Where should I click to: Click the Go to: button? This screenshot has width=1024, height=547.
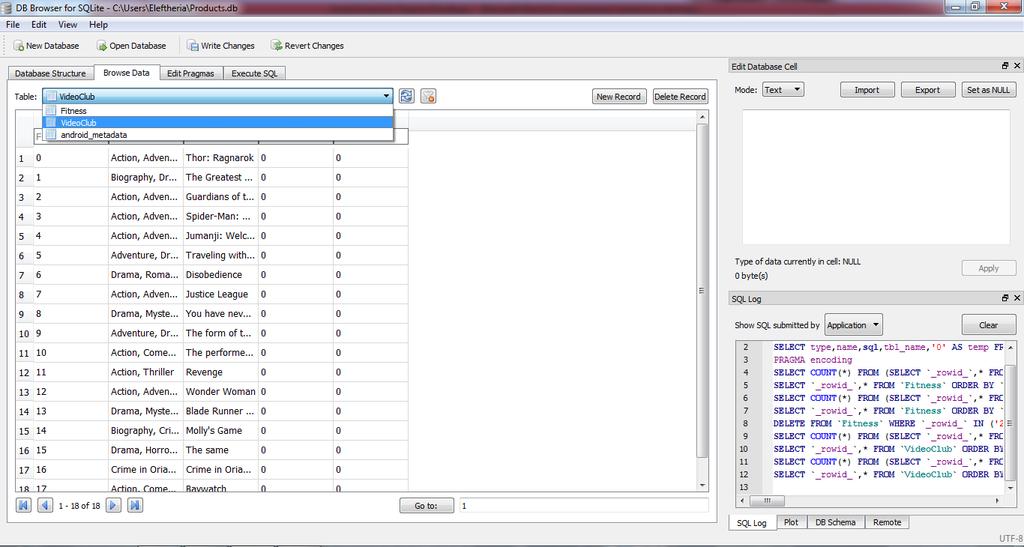[426, 505]
